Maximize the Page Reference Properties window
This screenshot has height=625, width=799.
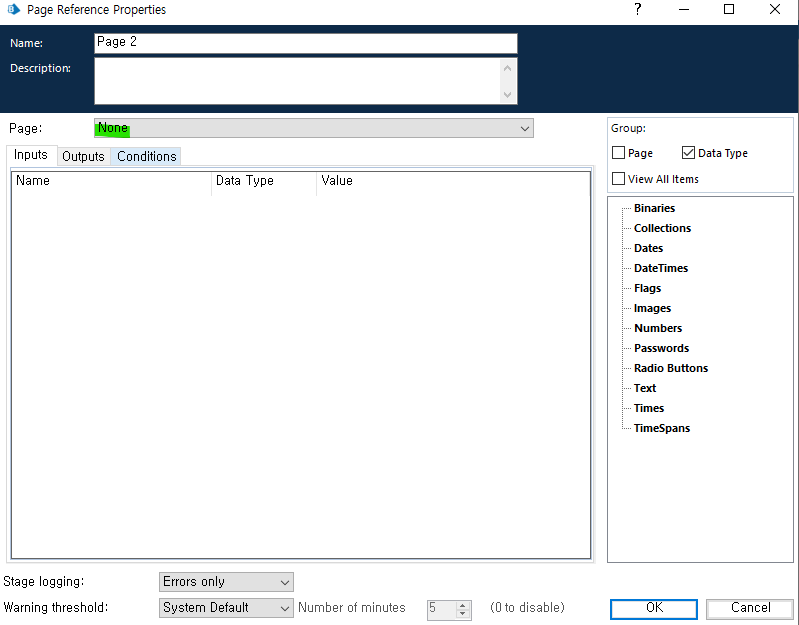click(x=729, y=9)
